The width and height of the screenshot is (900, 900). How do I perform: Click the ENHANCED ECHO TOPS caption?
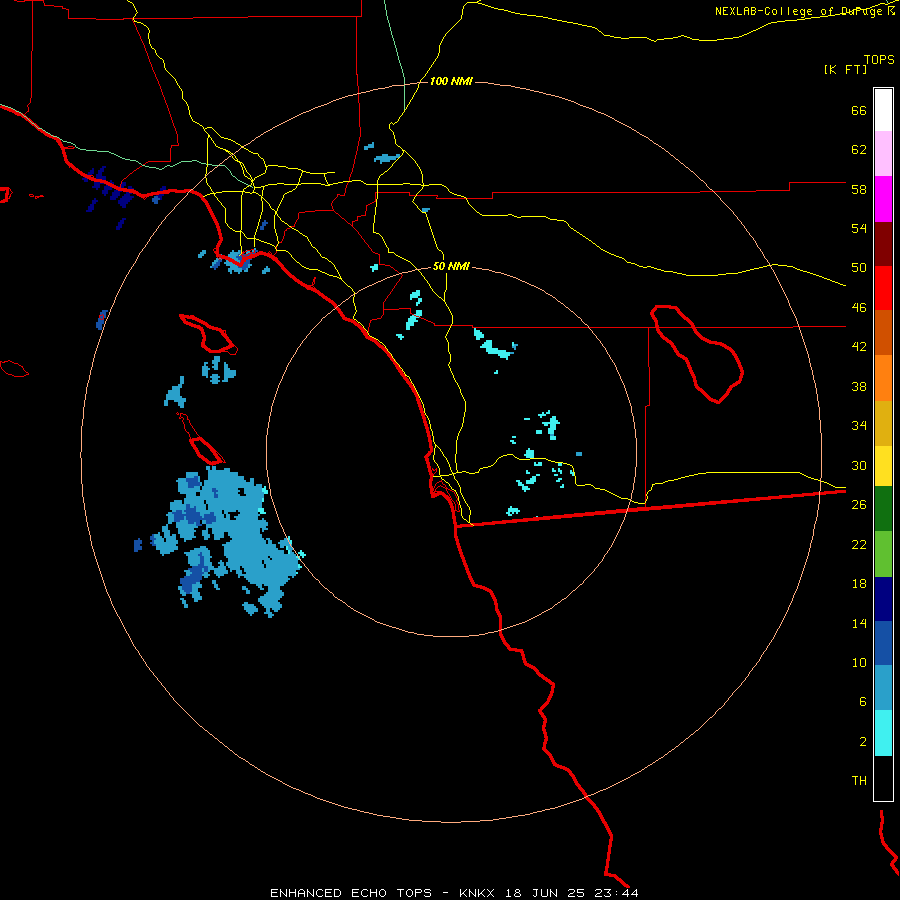351,893
